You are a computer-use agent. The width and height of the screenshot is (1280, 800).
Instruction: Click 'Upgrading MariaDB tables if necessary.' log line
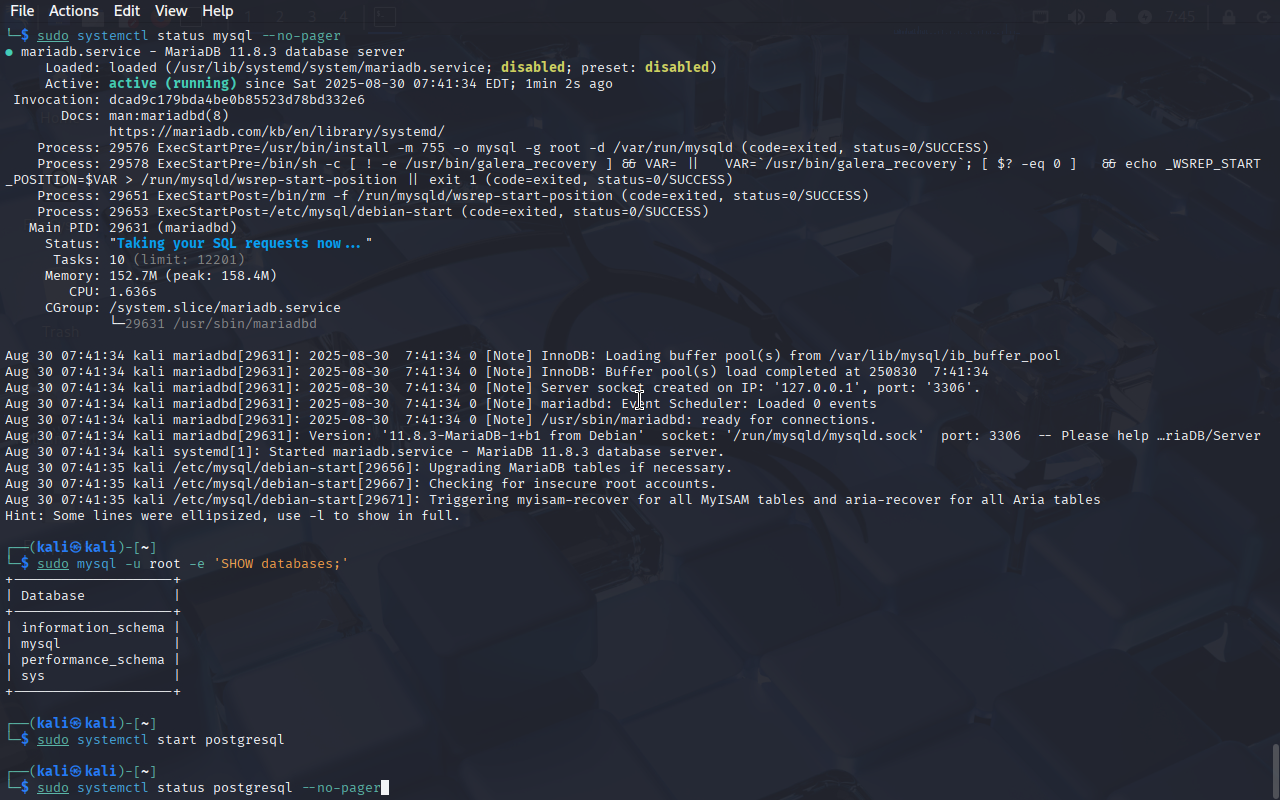pyautogui.click(x=369, y=468)
